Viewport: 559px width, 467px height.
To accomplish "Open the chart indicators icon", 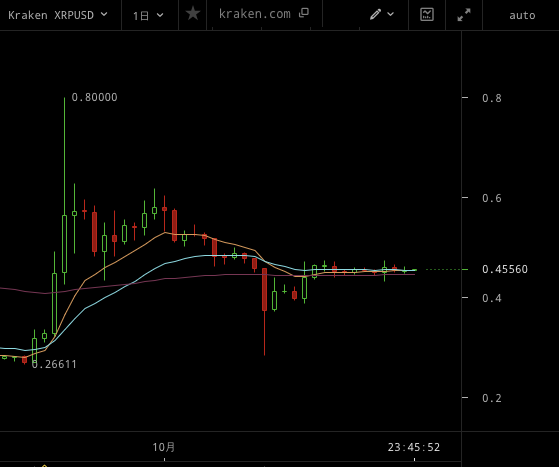I will (427, 15).
